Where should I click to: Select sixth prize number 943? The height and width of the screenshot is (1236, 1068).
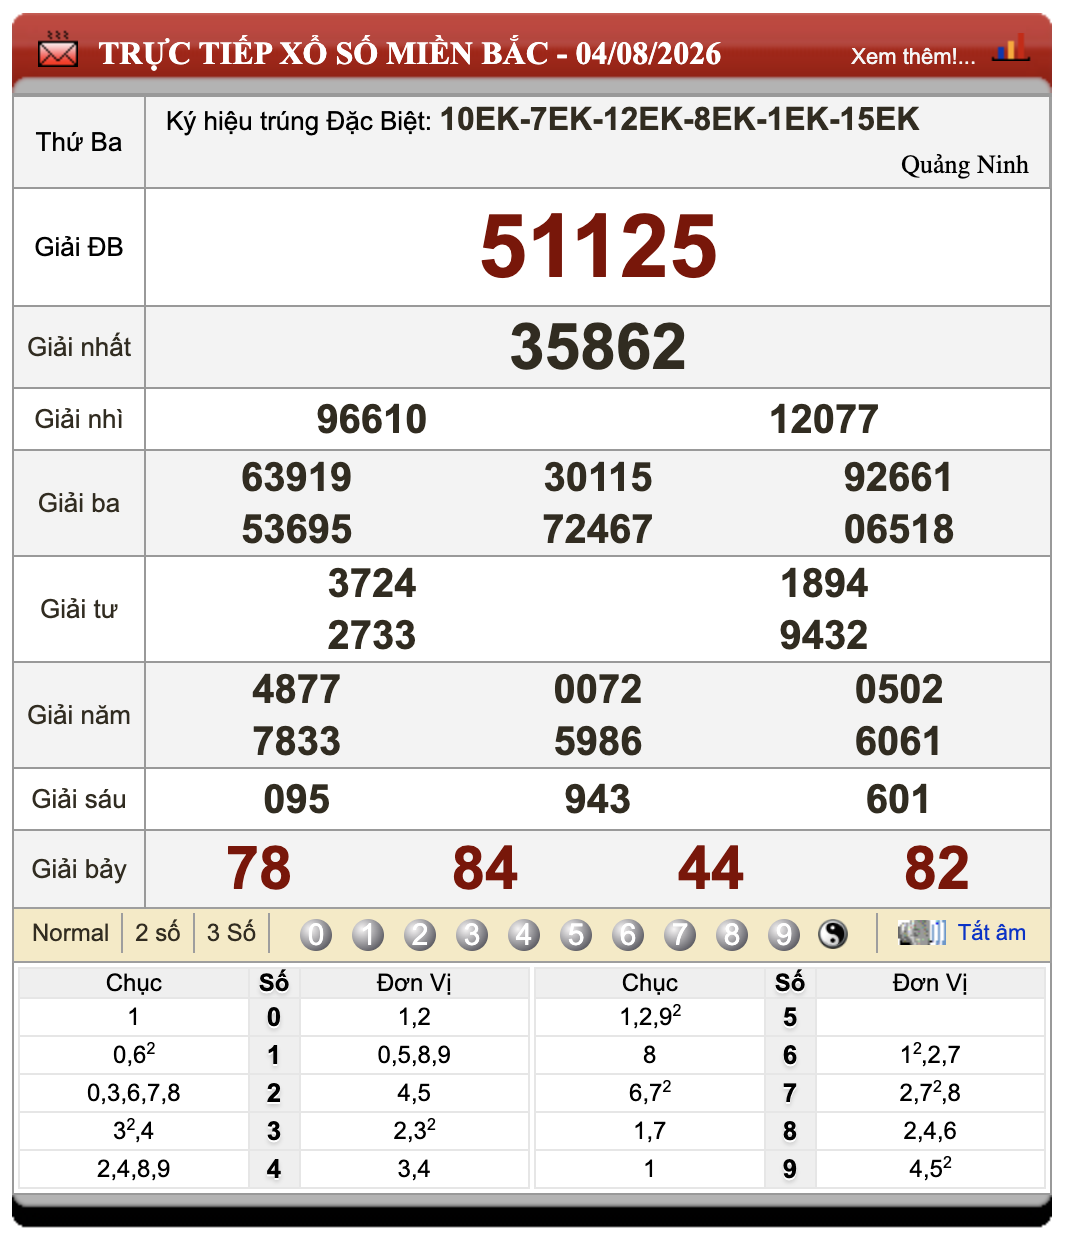click(x=598, y=799)
